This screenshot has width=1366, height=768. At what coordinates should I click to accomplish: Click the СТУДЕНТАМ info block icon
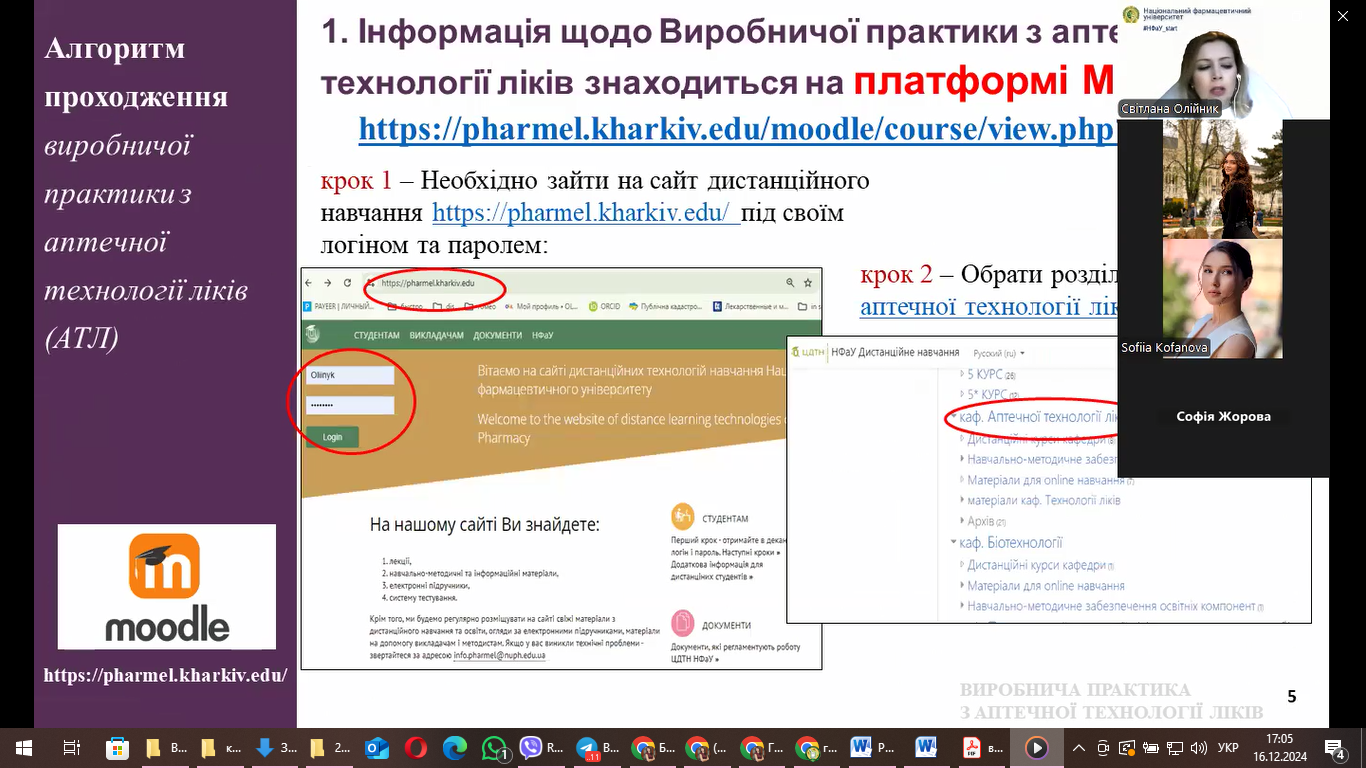(x=684, y=517)
